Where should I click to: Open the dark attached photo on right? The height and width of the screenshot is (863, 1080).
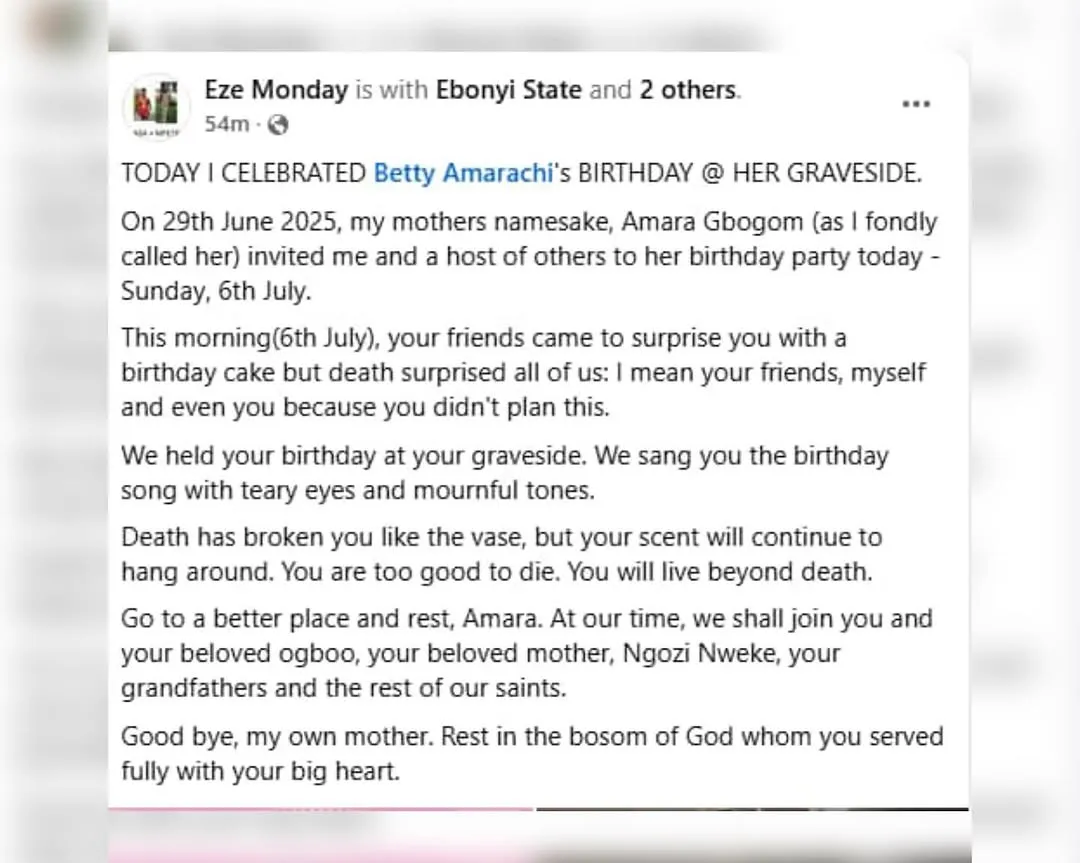point(752,835)
